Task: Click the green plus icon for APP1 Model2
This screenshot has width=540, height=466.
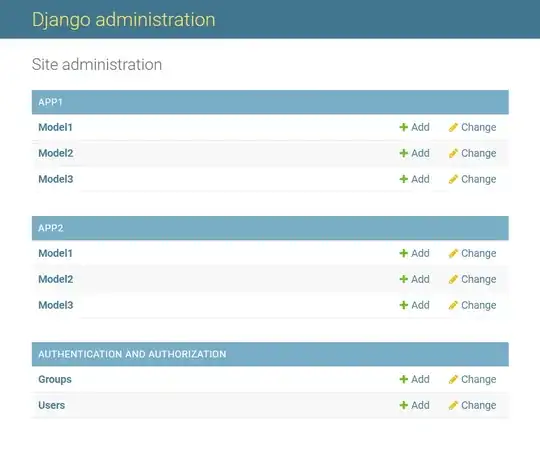Action: point(404,153)
